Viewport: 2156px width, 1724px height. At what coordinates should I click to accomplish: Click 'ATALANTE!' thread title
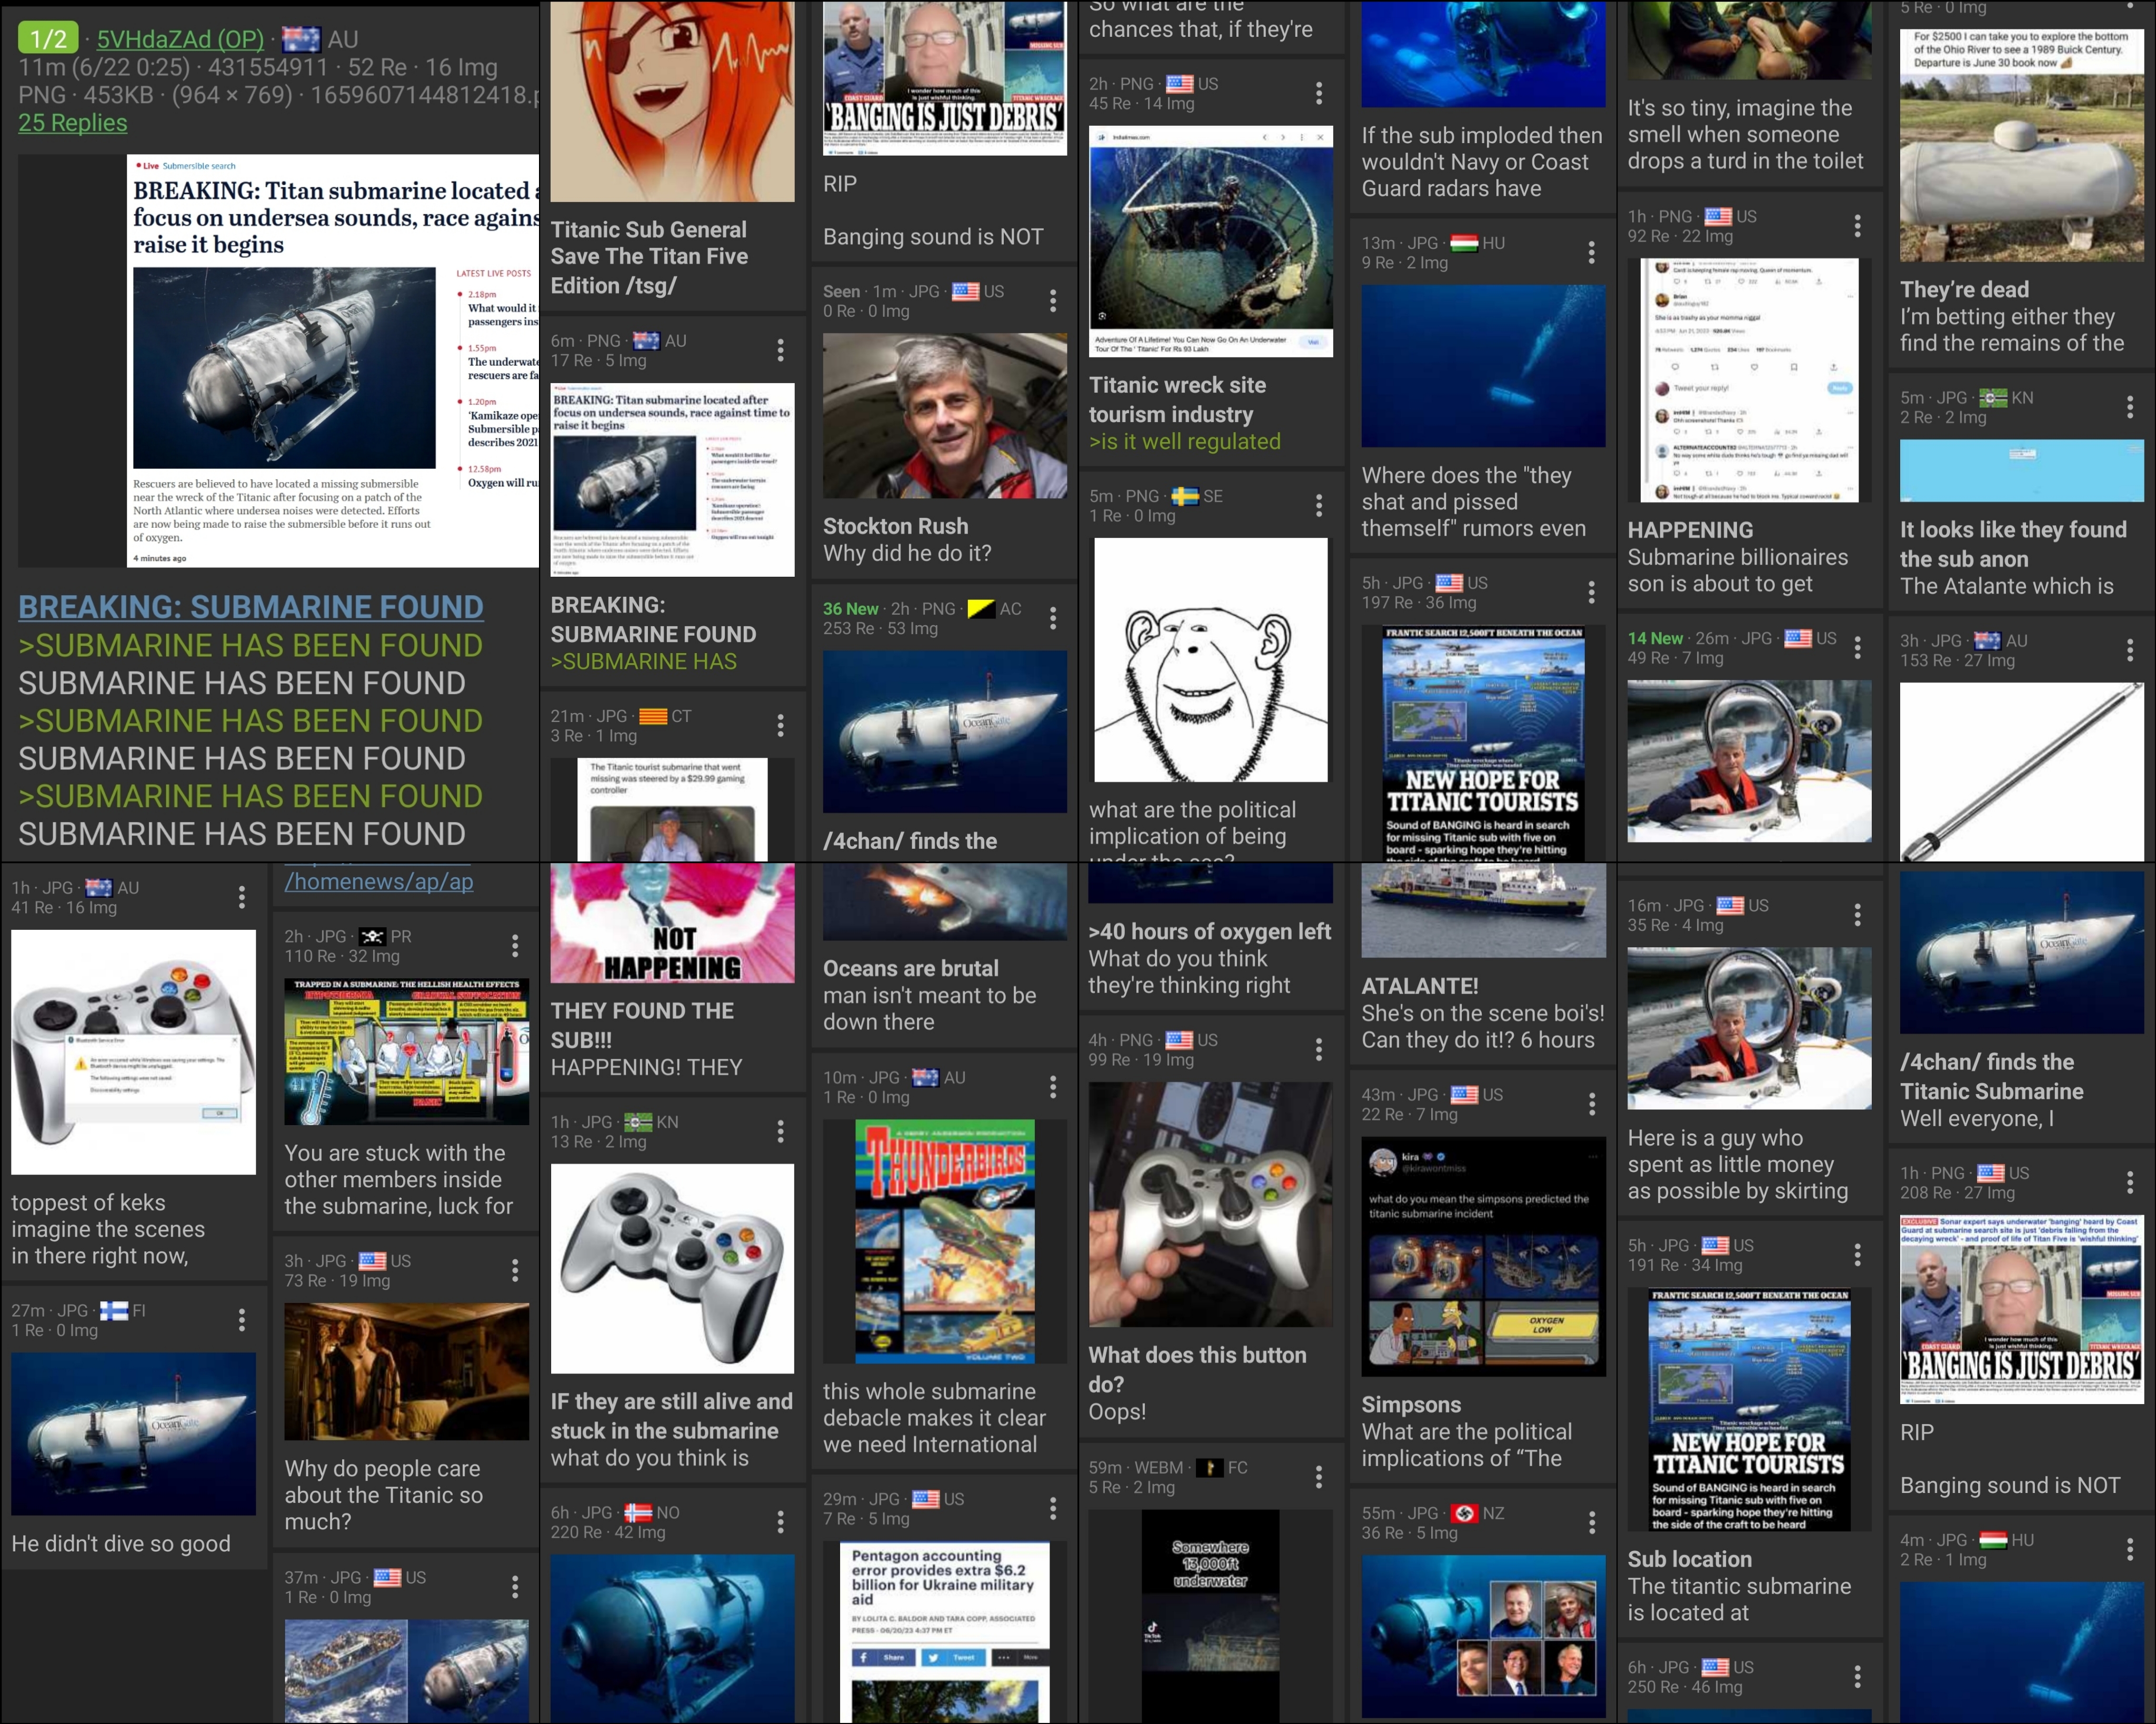pos(1419,986)
